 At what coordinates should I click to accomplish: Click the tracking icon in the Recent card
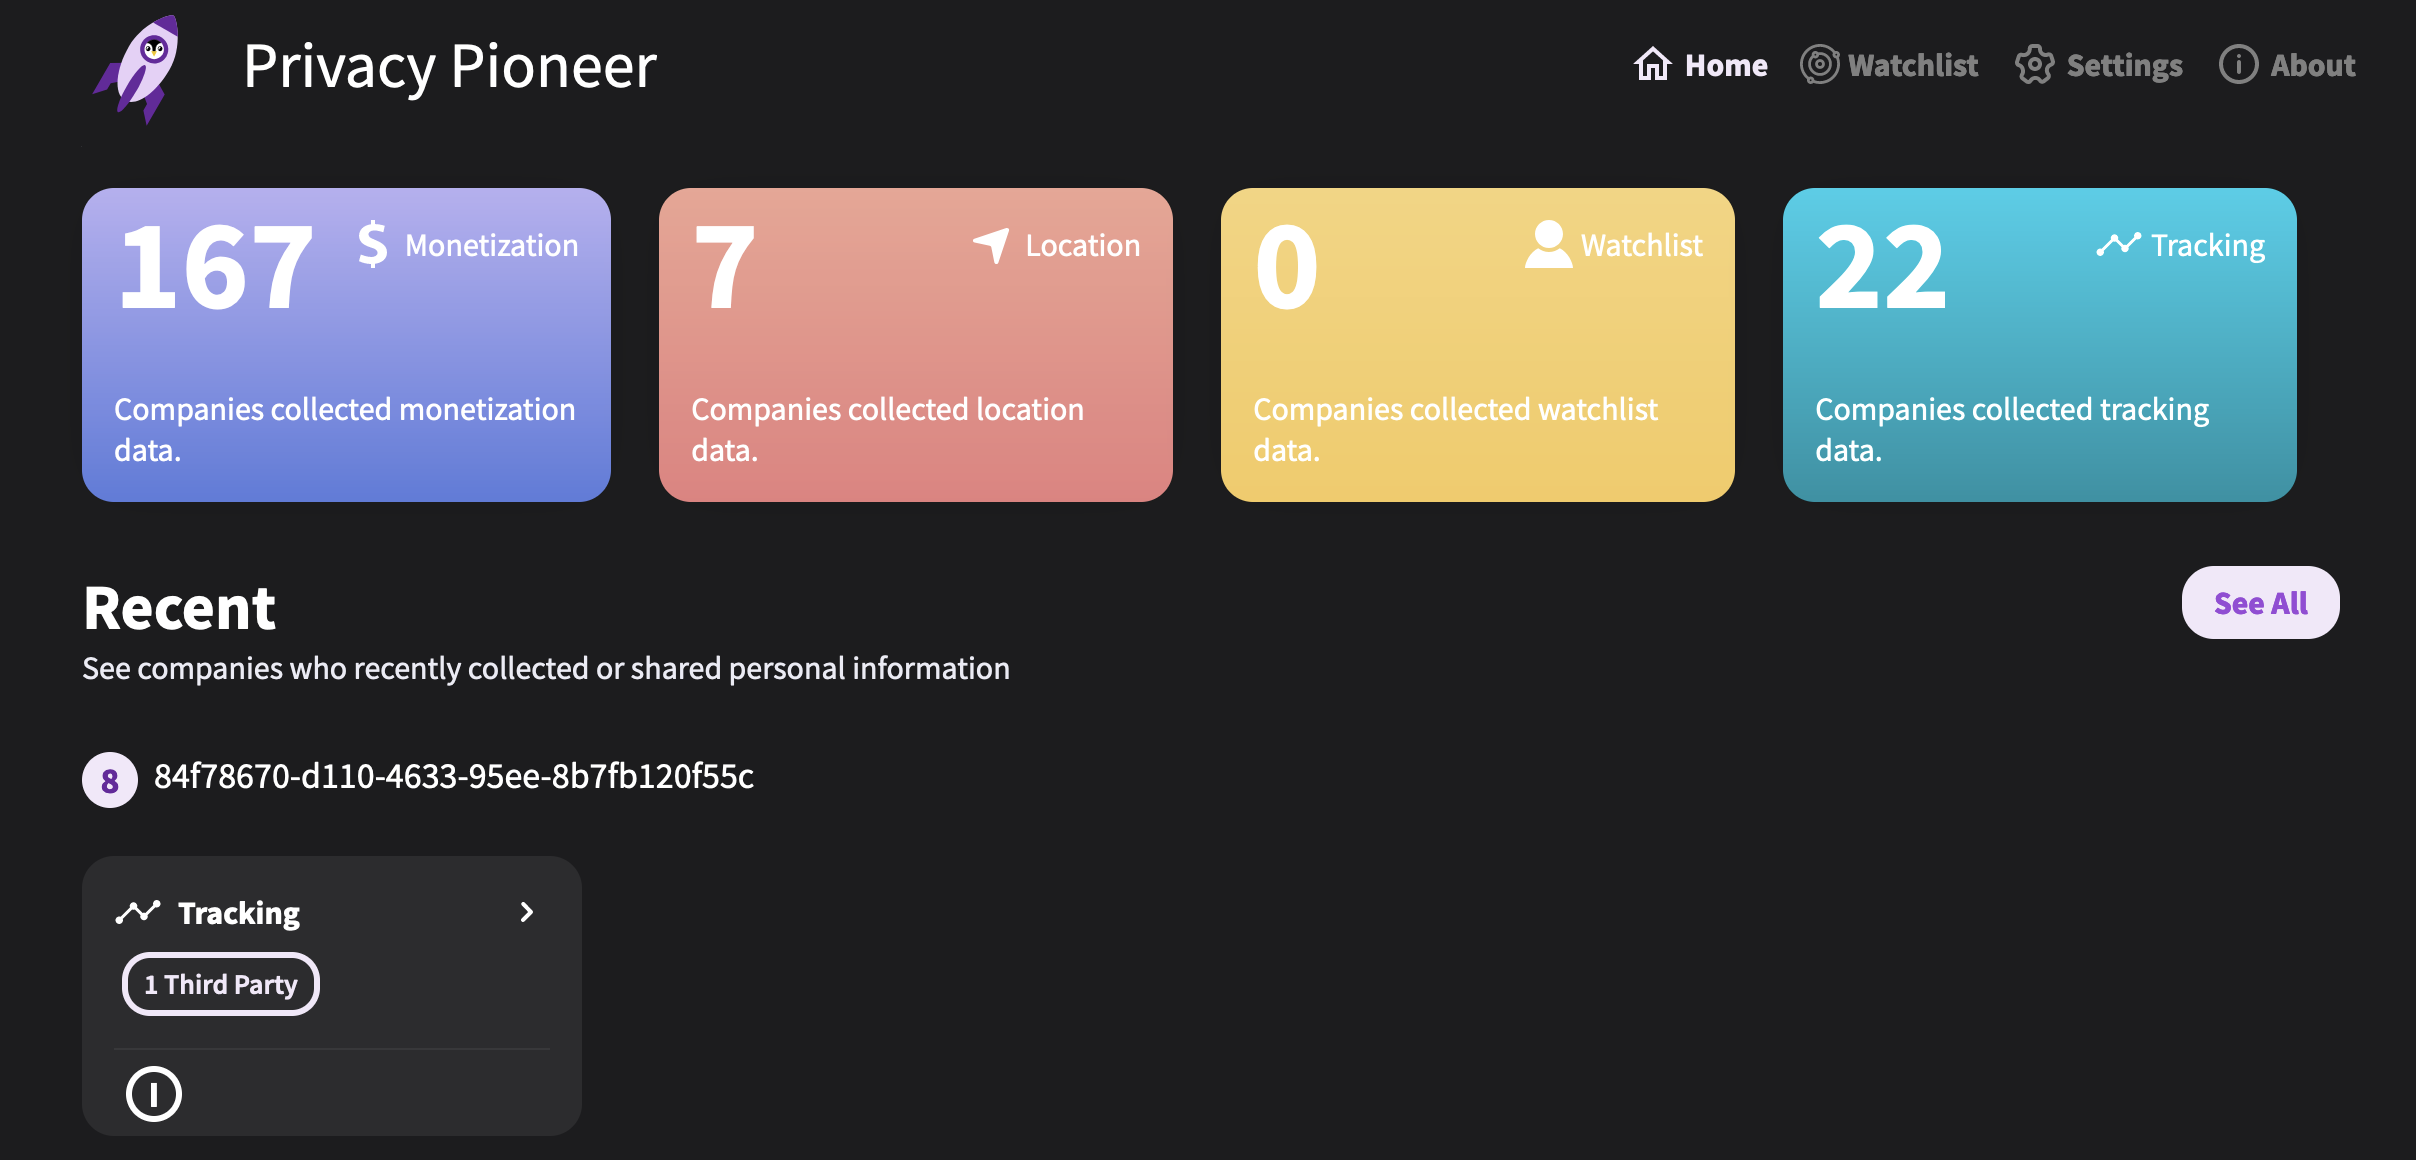(x=137, y=911)
